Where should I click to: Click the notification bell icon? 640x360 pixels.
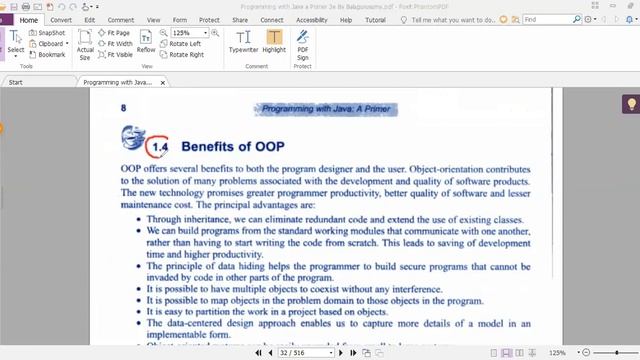[630, 20]
